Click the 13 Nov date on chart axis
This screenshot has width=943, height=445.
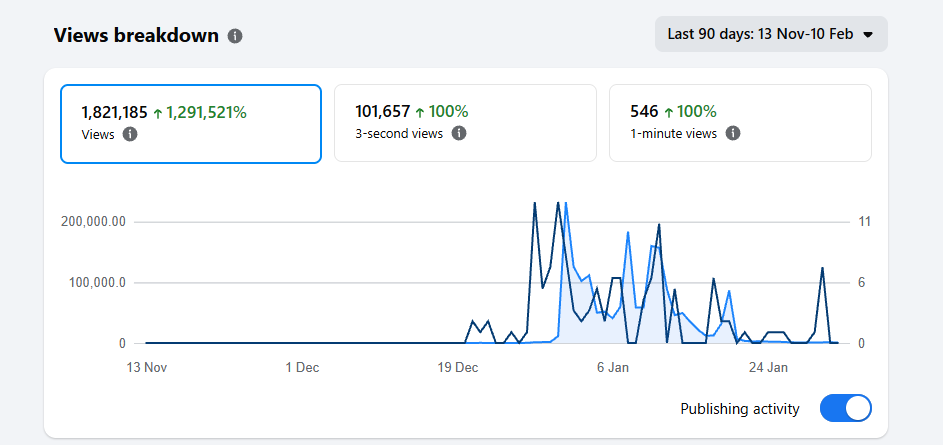tap(146, 367)
